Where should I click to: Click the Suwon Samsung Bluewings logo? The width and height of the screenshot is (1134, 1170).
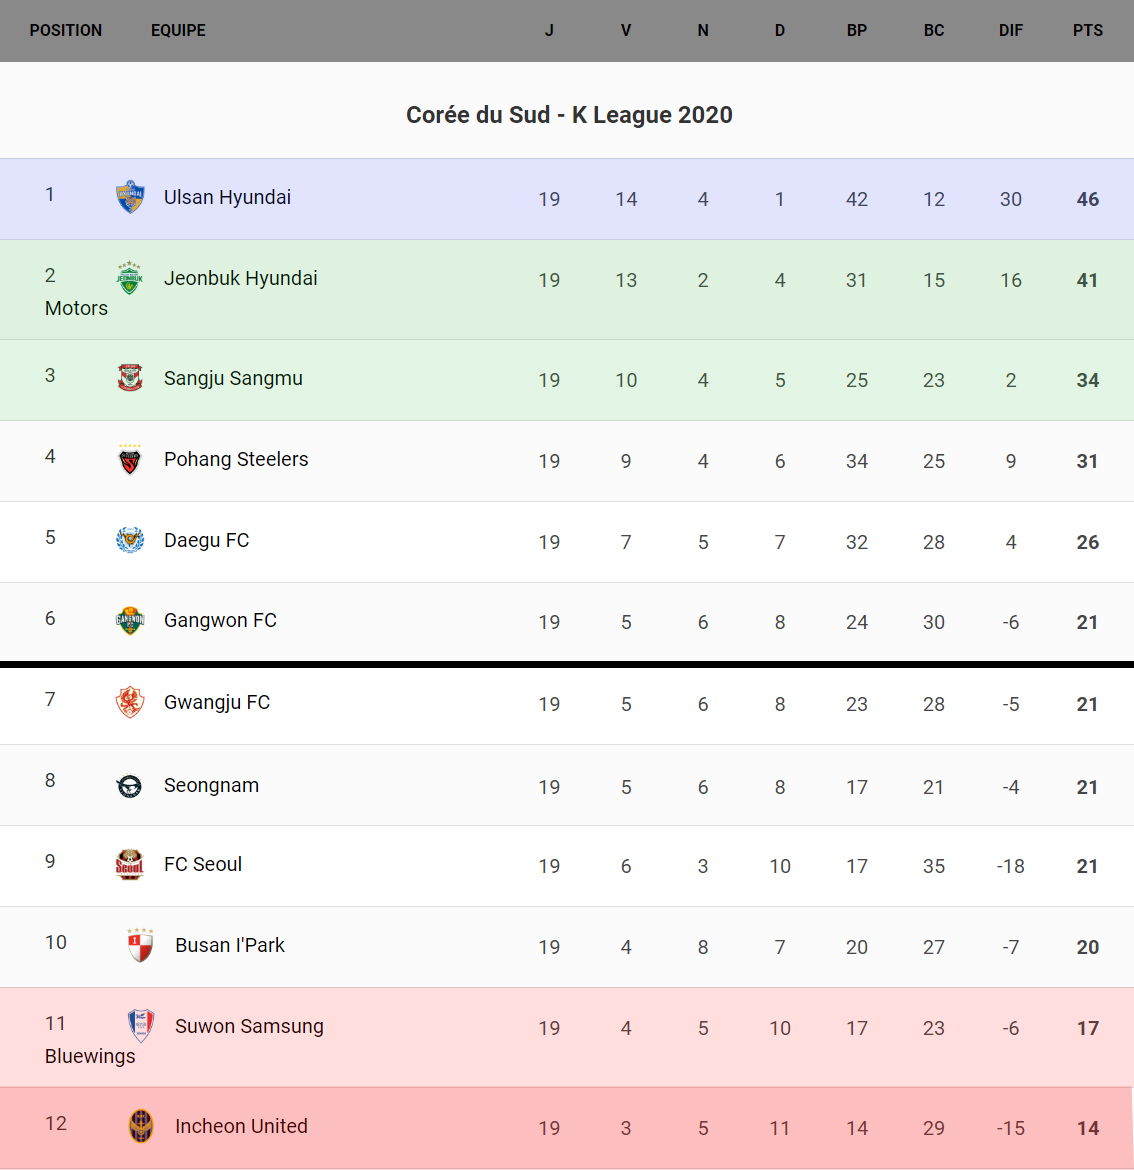[x=141, y=1026]
